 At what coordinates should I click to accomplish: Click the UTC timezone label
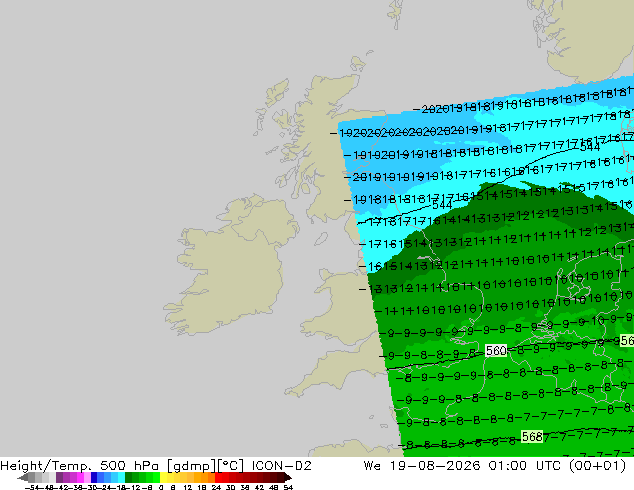(x=548, y=466)
